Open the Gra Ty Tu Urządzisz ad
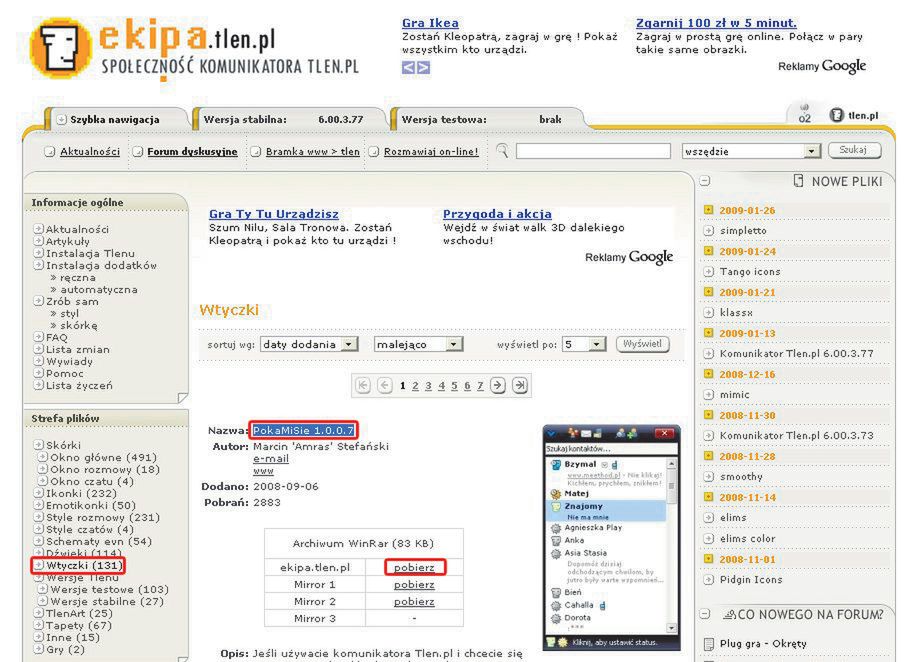The image size is (917, 662). click(x=274, y=214)
